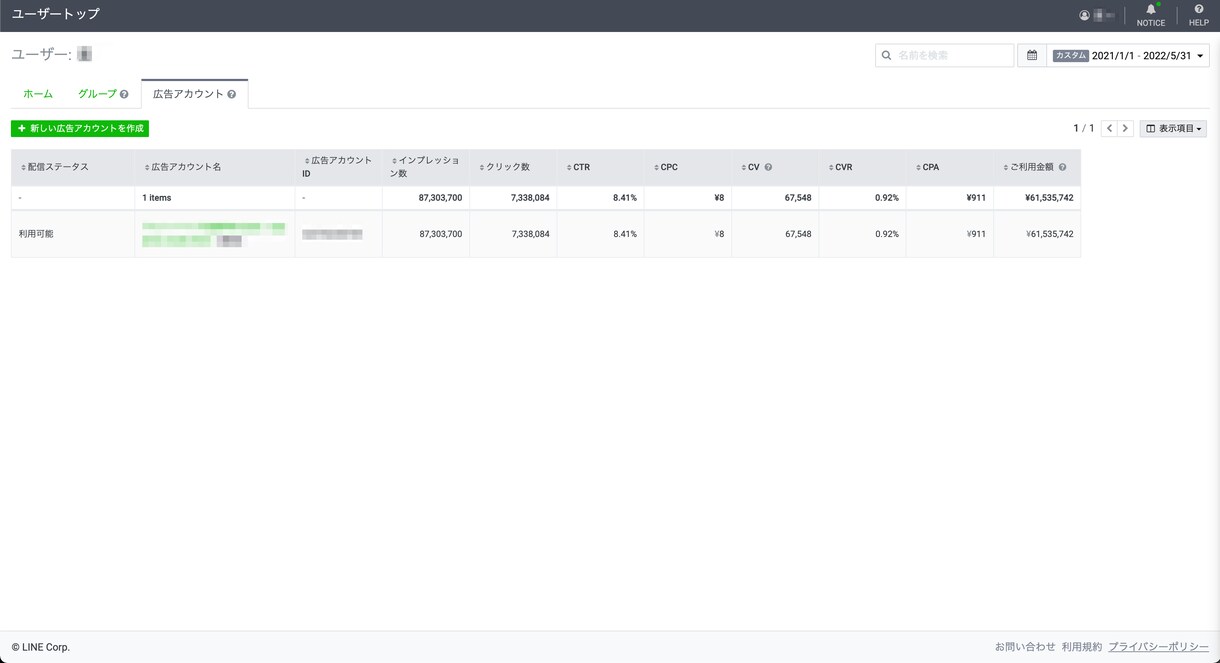Go to the previous page arrow
Screen dimensions: 1220x663
coord(1109,128)
